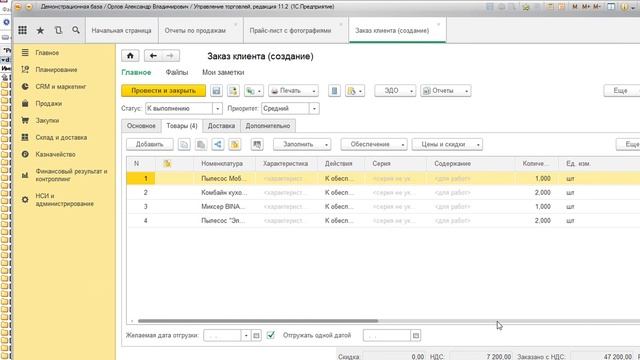This screenshot has height=360, width=640.
Task: Open Финансовый результат и контроллинг section
Action: 71,175
